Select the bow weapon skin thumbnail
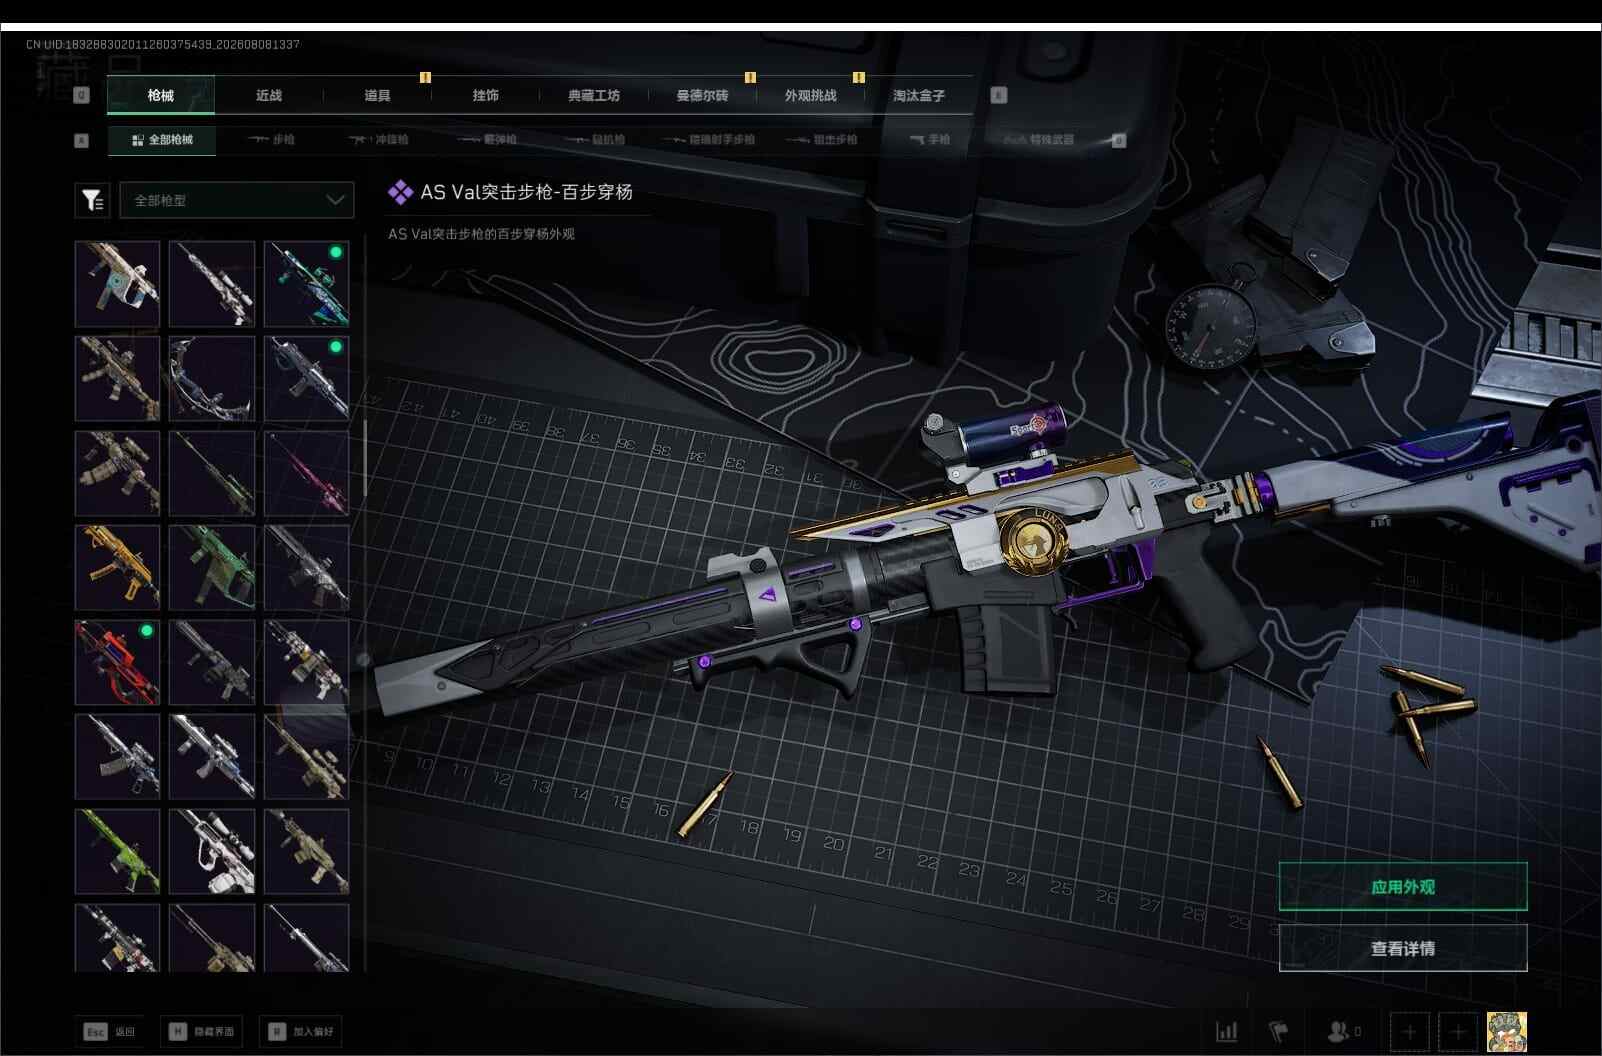1602x1056 pixels. click(212, 378)
